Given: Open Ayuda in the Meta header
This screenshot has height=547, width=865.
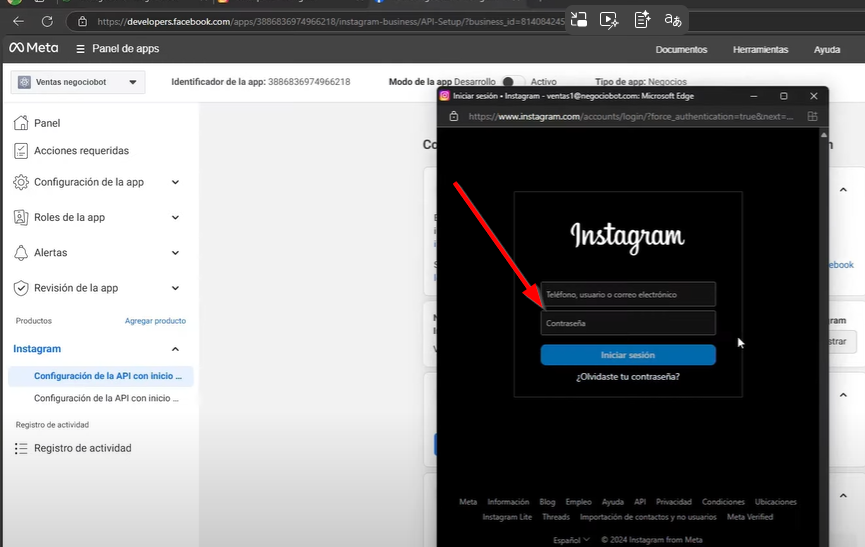Looking at the screenshot, I should click(x=827, y=50).
